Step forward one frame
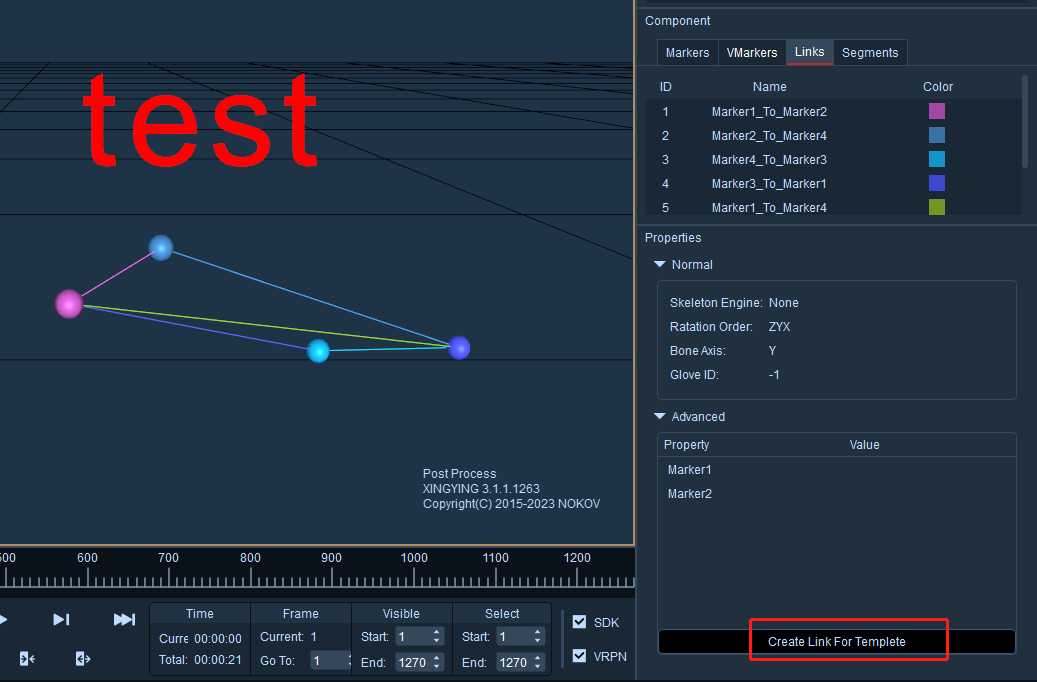The width and height of the screenshot is (1037, 682). point(61,619)
